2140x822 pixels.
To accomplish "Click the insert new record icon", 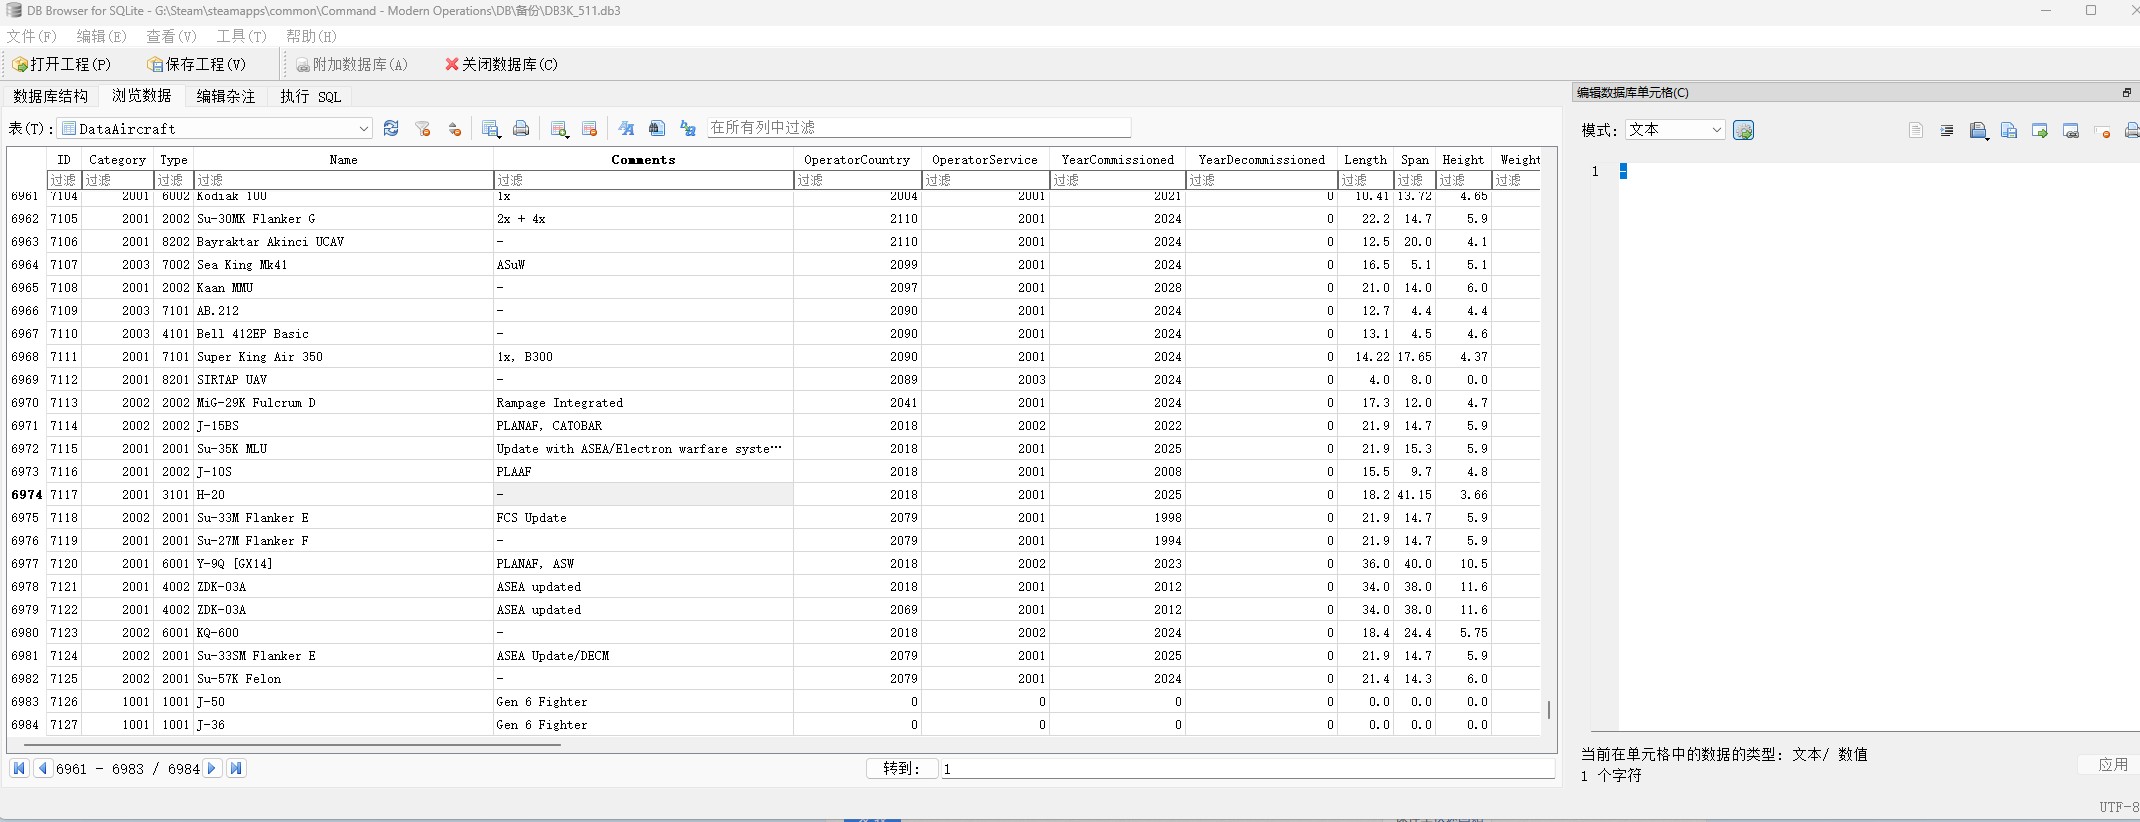I will point(559,128).
